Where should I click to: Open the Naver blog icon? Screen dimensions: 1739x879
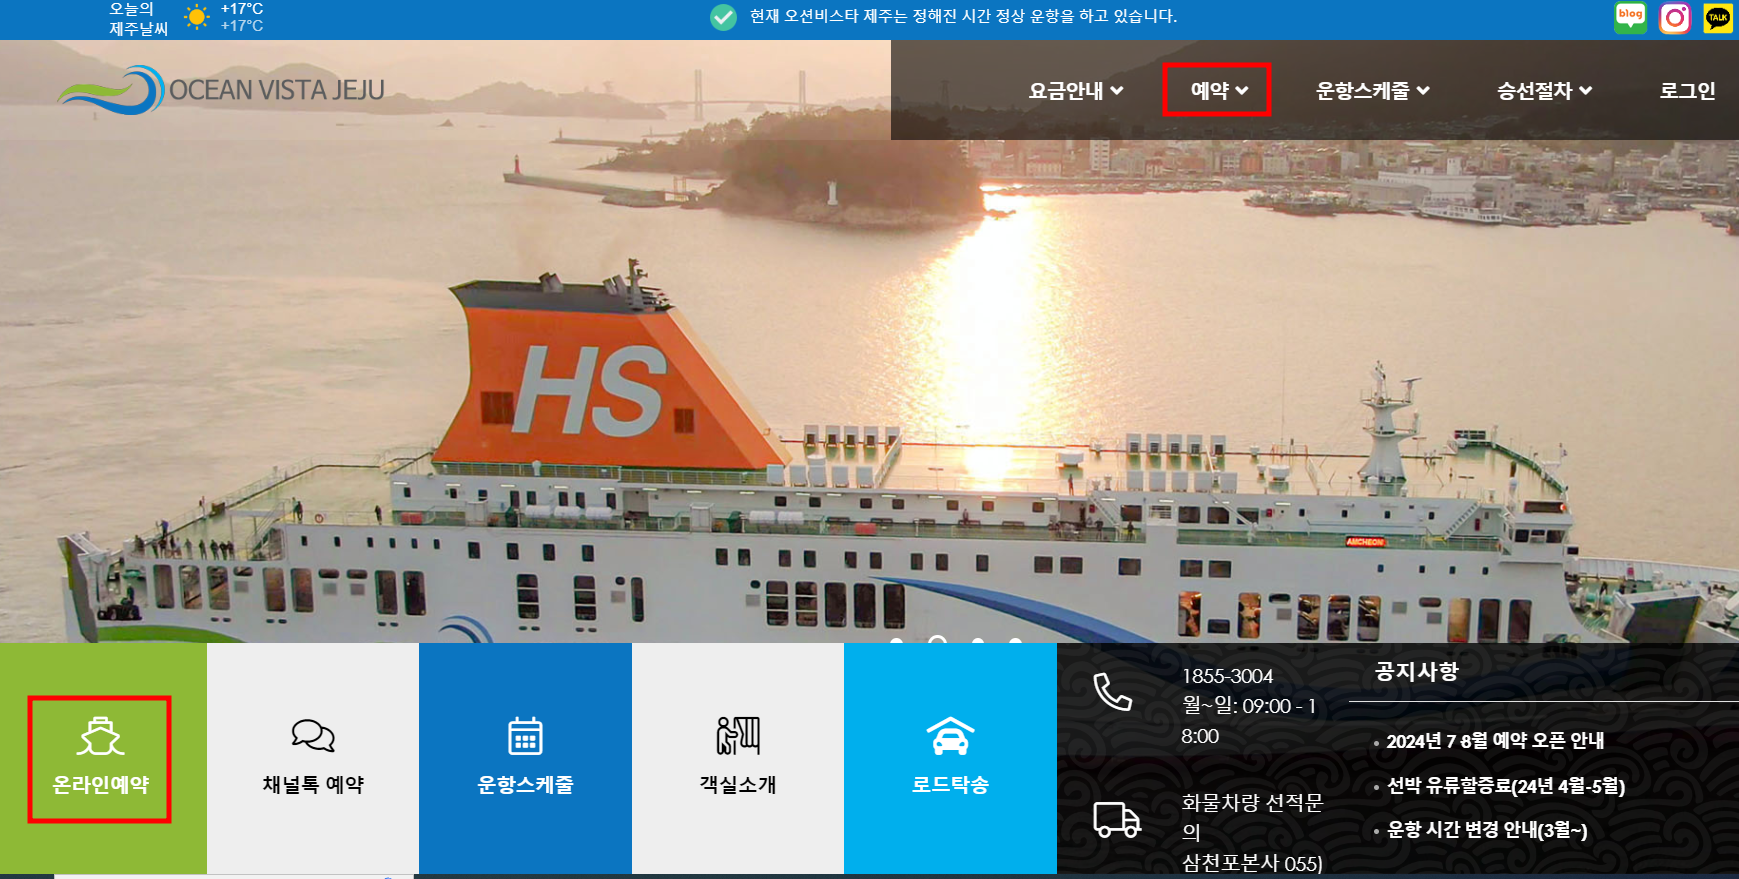point(1630,18)
